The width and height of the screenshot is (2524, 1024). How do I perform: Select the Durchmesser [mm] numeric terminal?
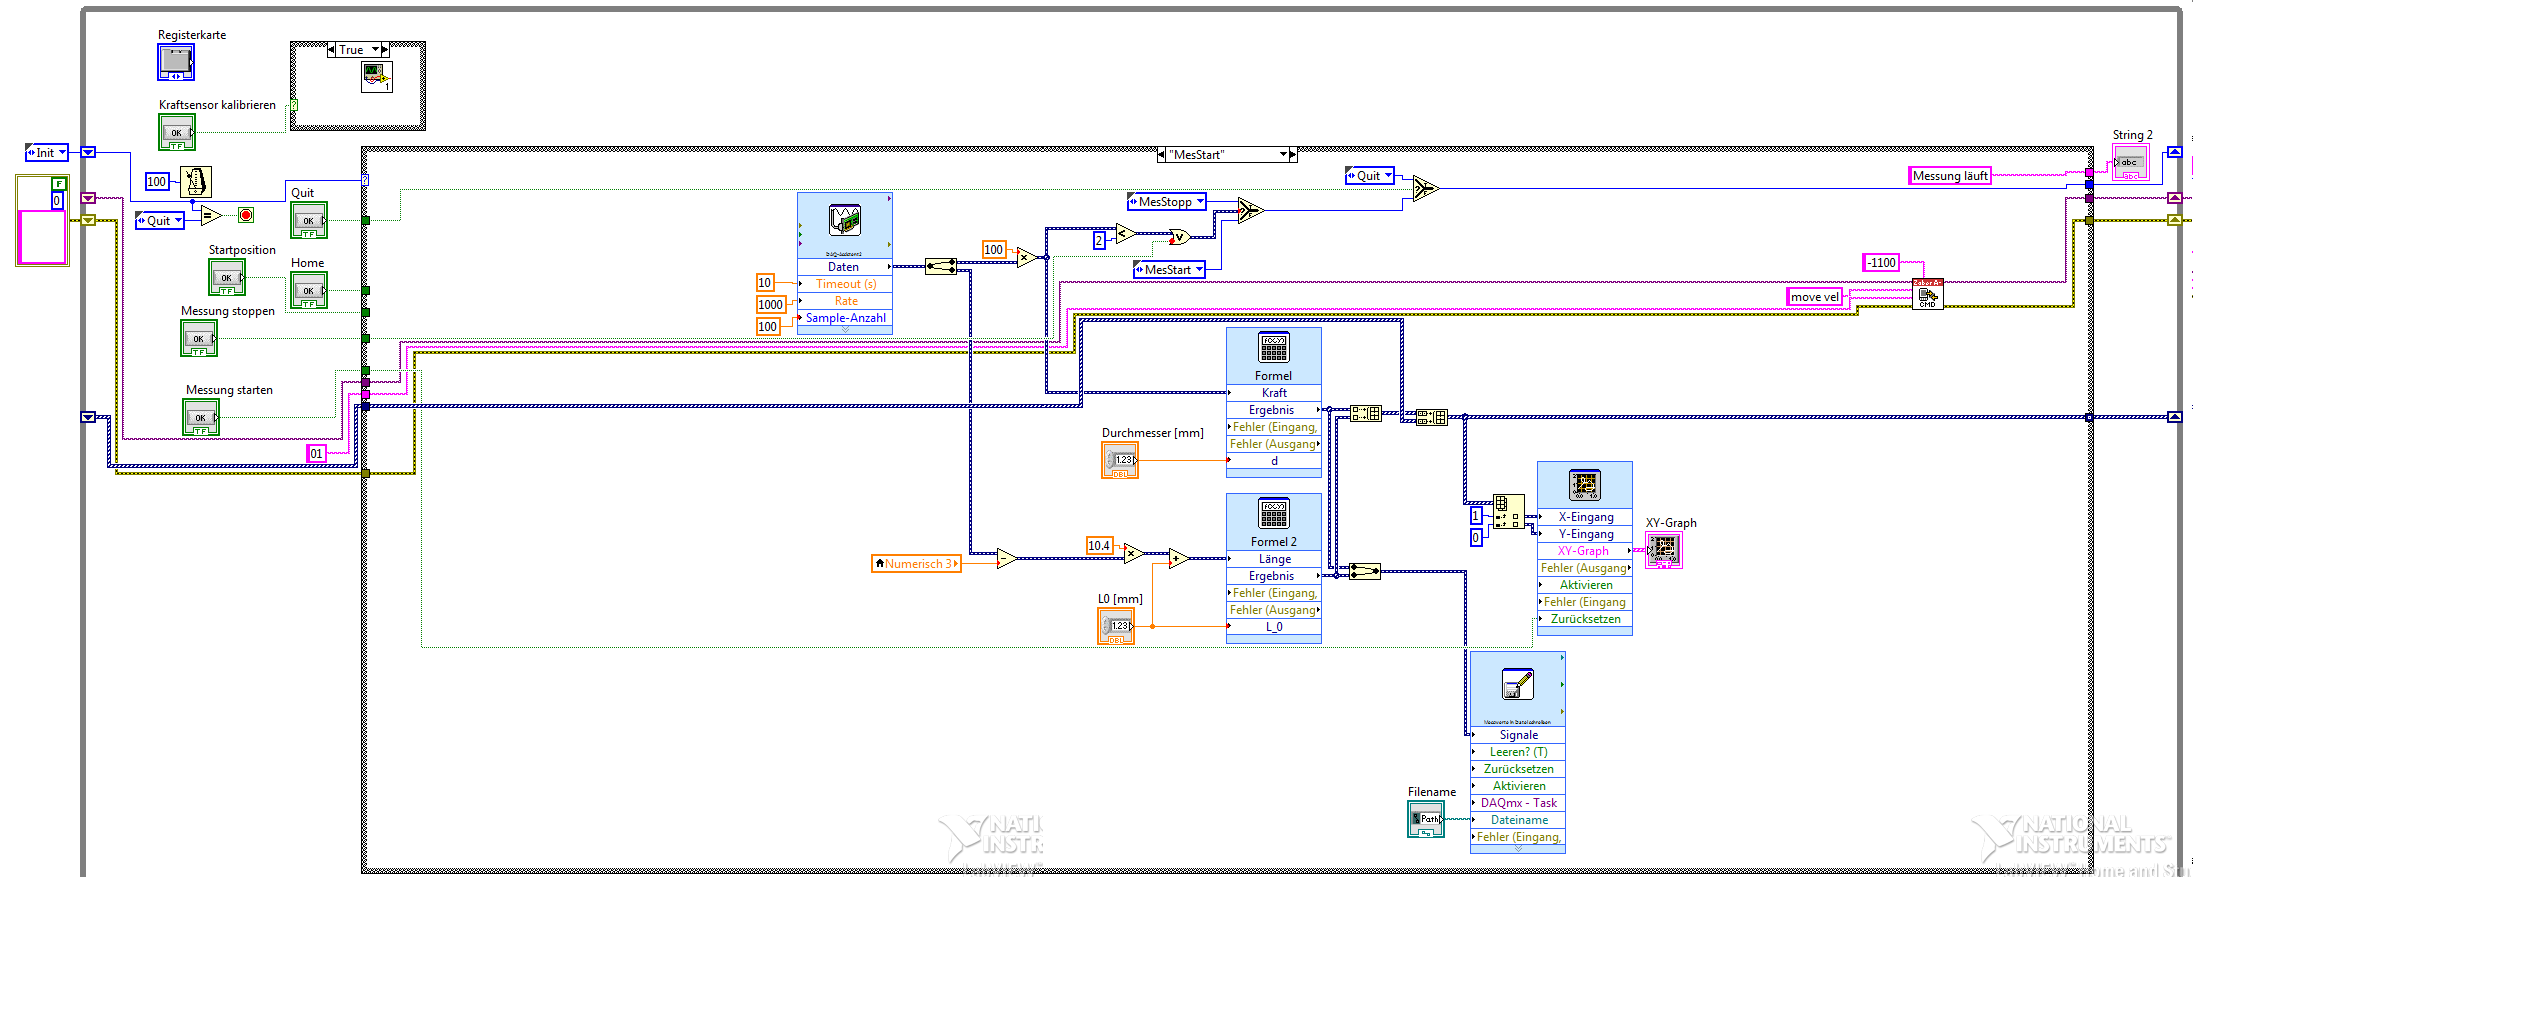[x=1120, y=460]
